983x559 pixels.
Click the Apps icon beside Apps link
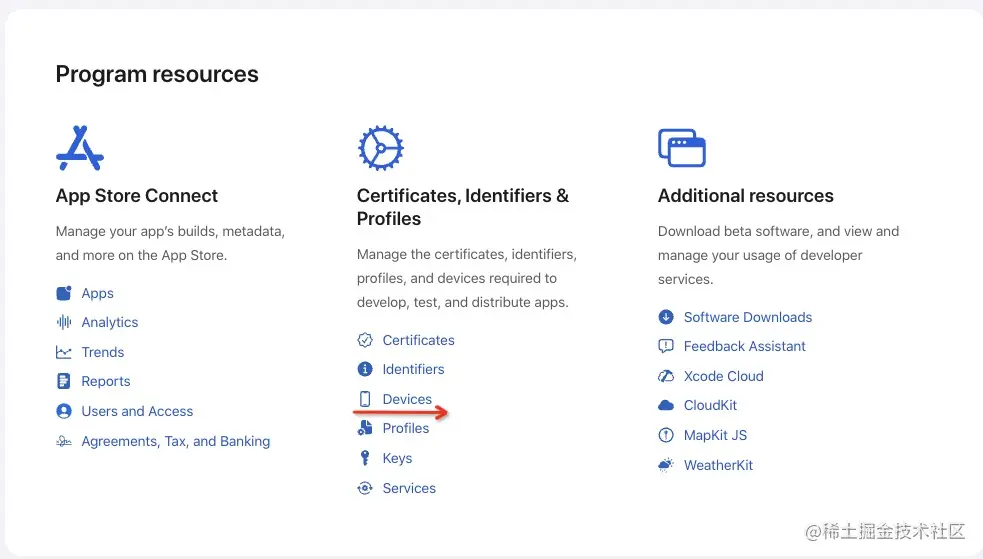coord(64,293)
